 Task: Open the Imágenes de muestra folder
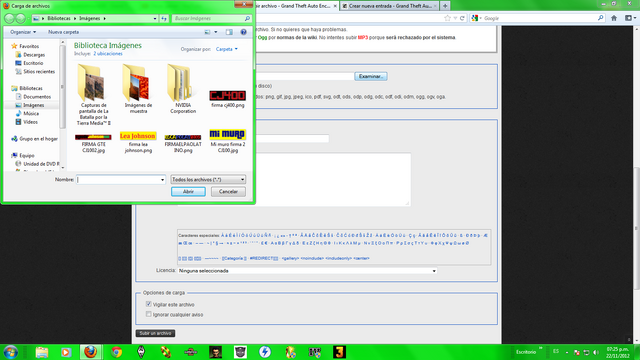[138, 90]
